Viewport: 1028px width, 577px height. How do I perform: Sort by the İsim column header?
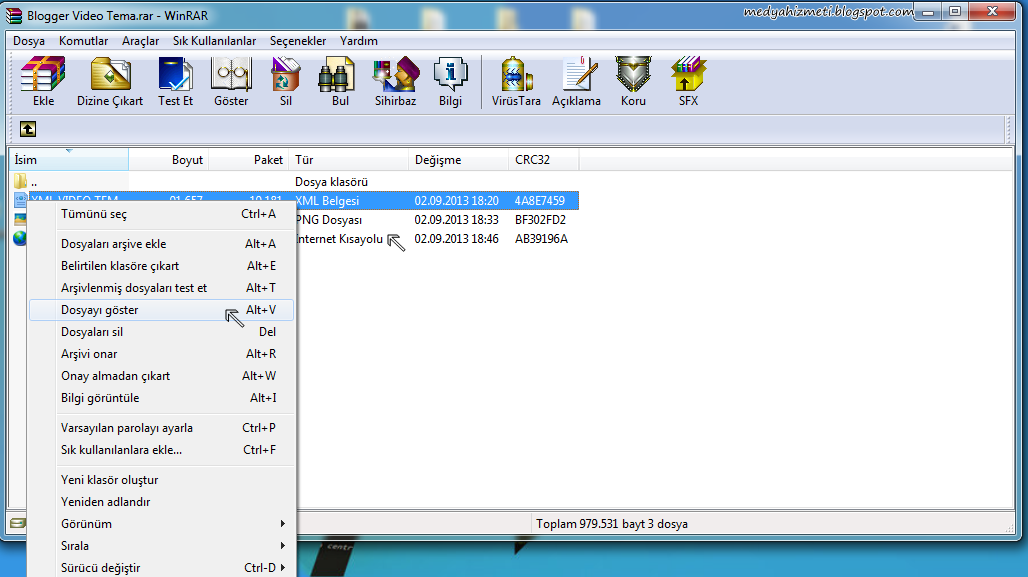[69, 160]
